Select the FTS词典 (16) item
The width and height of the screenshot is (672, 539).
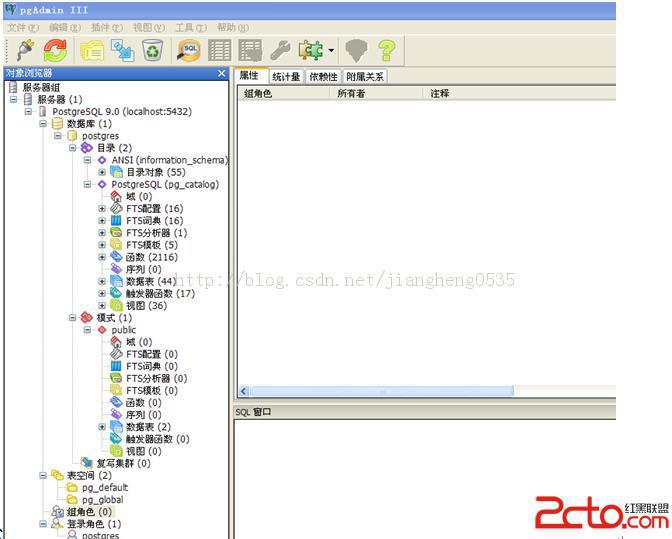(x=154, y=221)
